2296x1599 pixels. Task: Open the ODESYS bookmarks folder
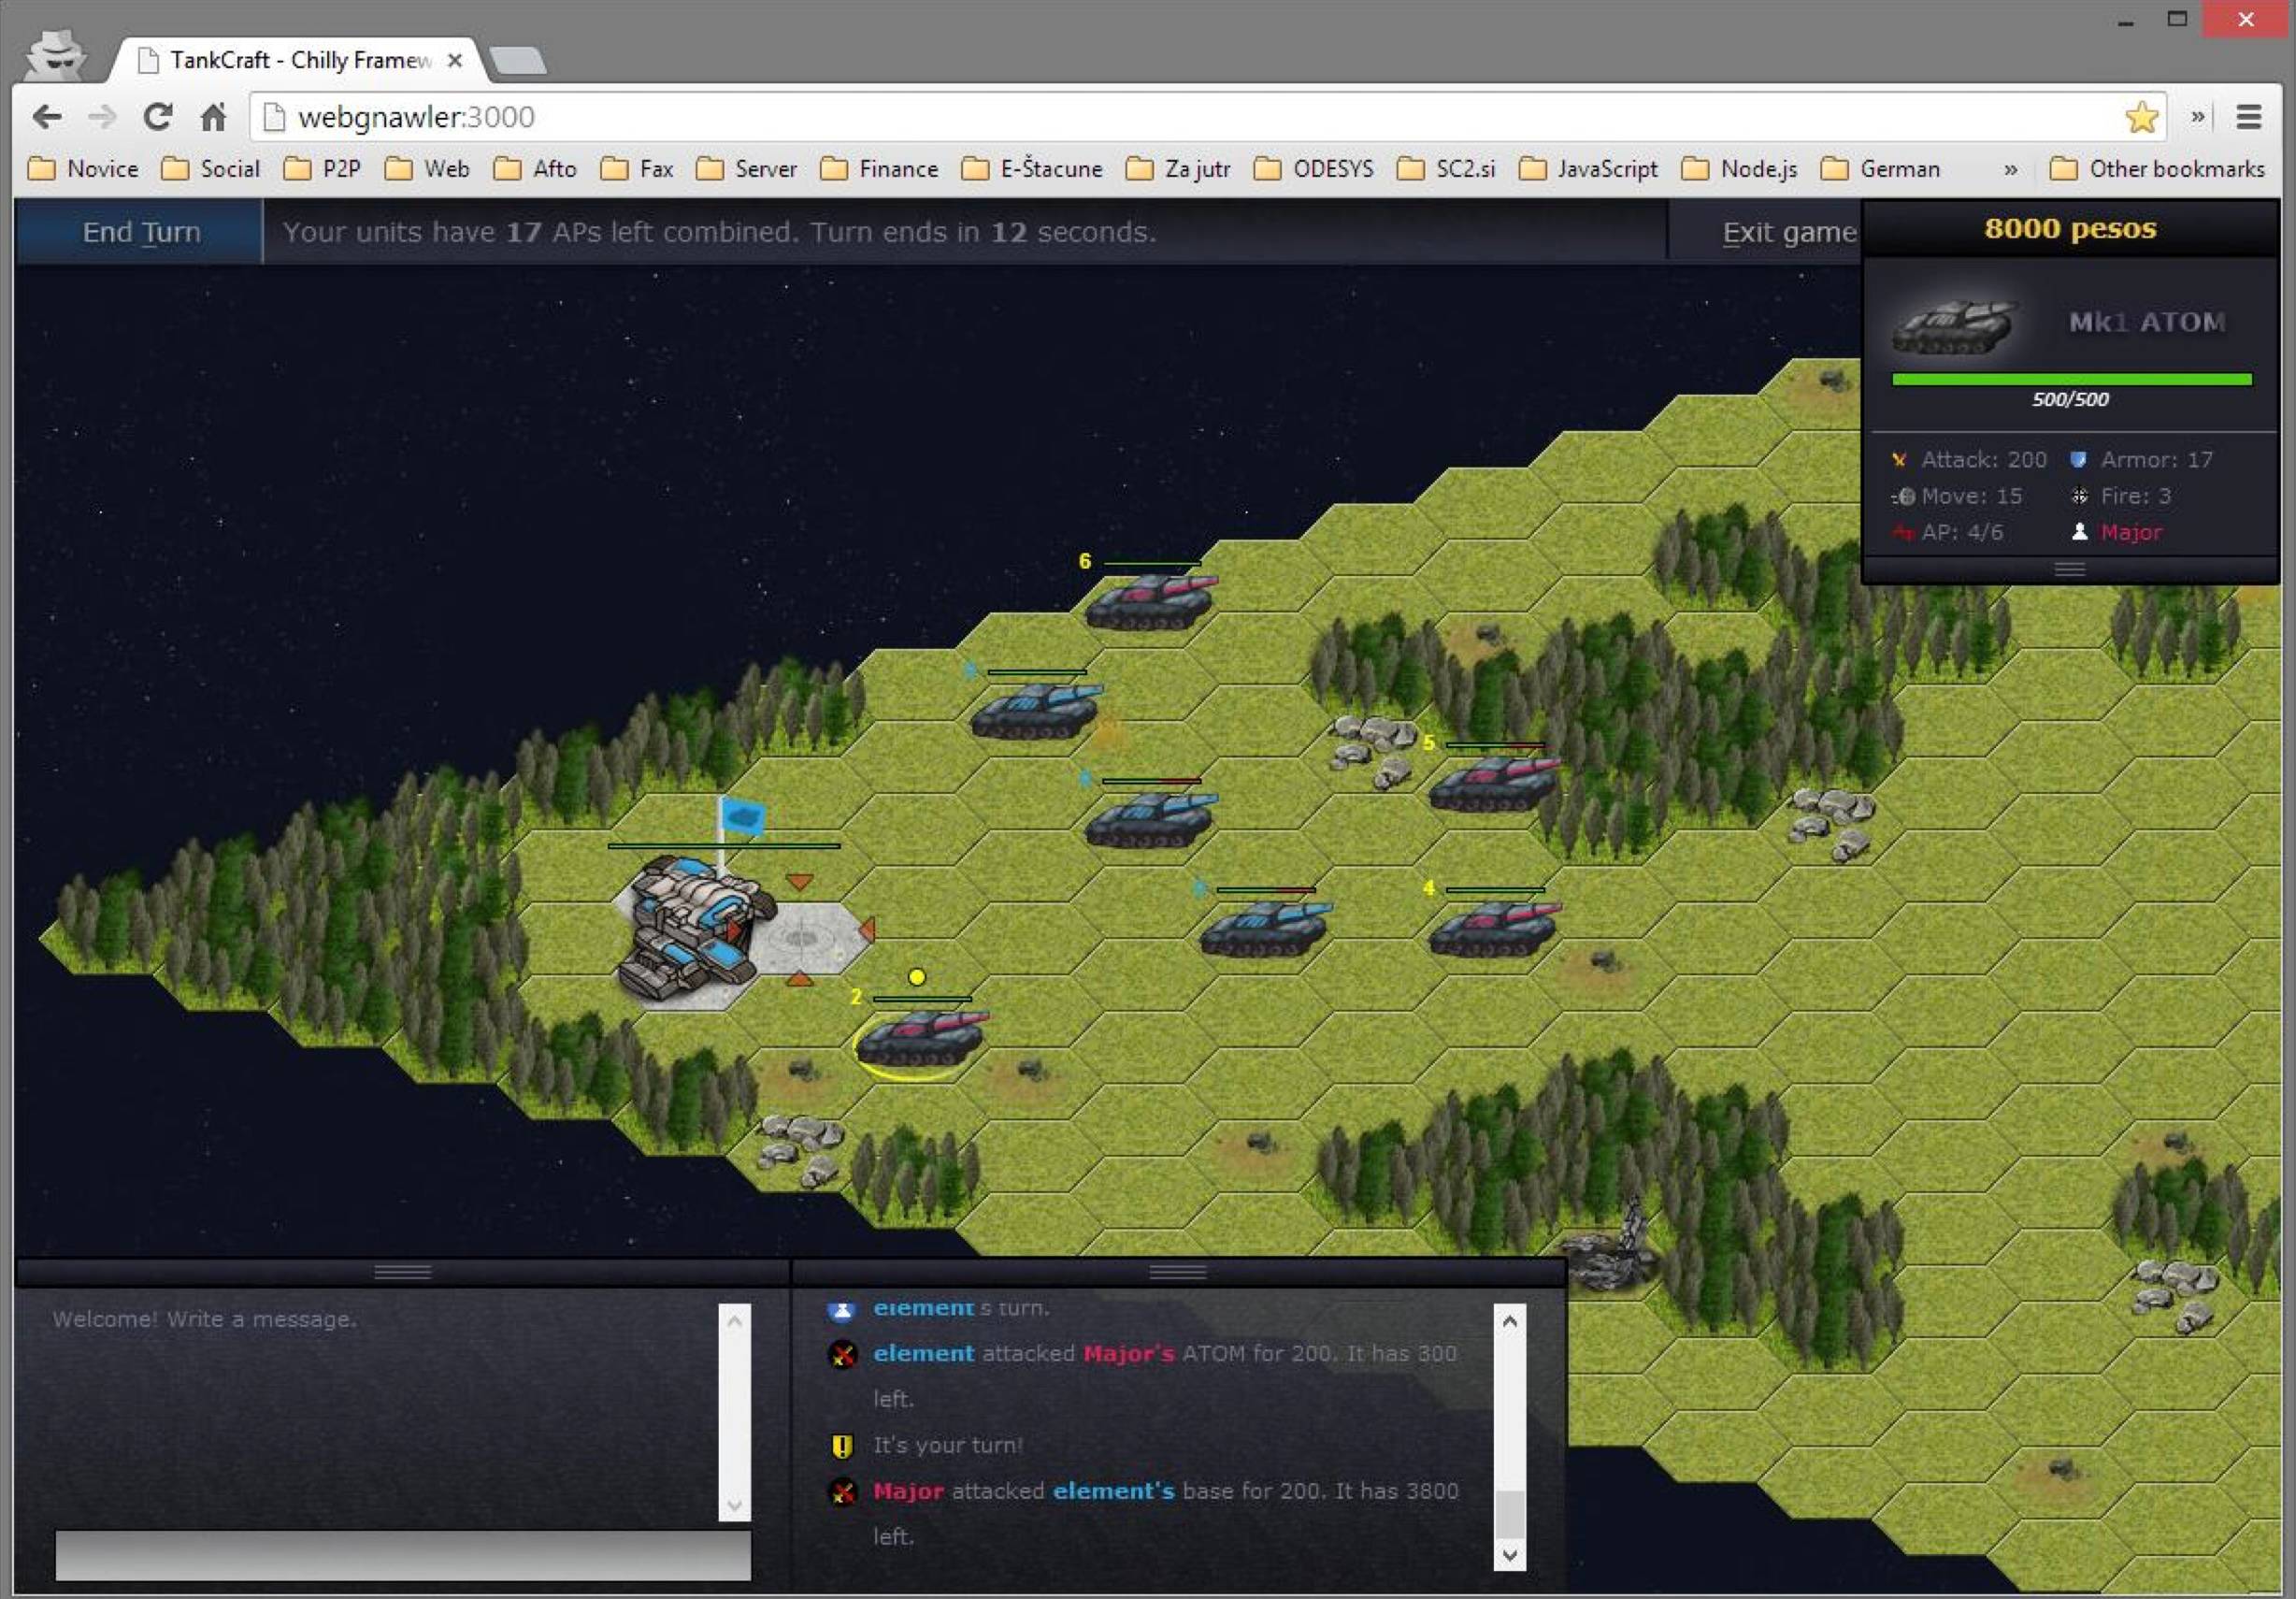click(1314, 169)
